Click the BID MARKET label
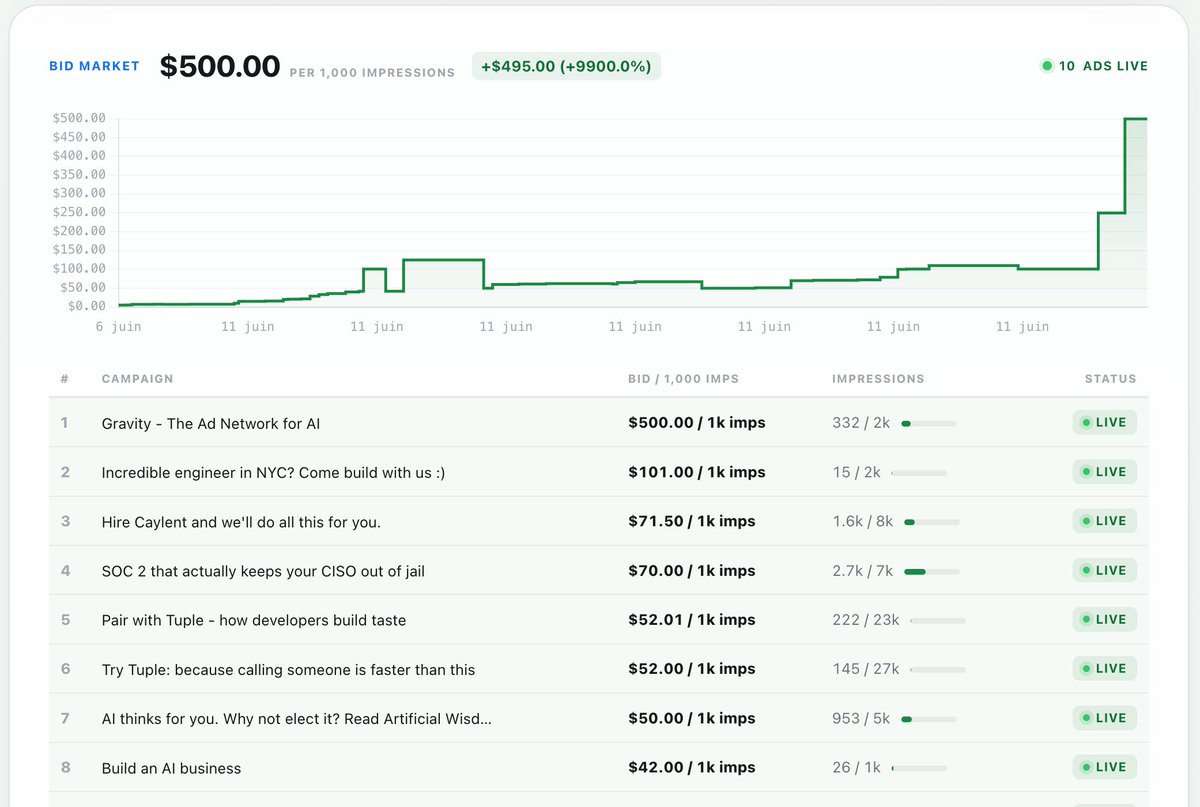The image size is (1200, 807). 95,67
